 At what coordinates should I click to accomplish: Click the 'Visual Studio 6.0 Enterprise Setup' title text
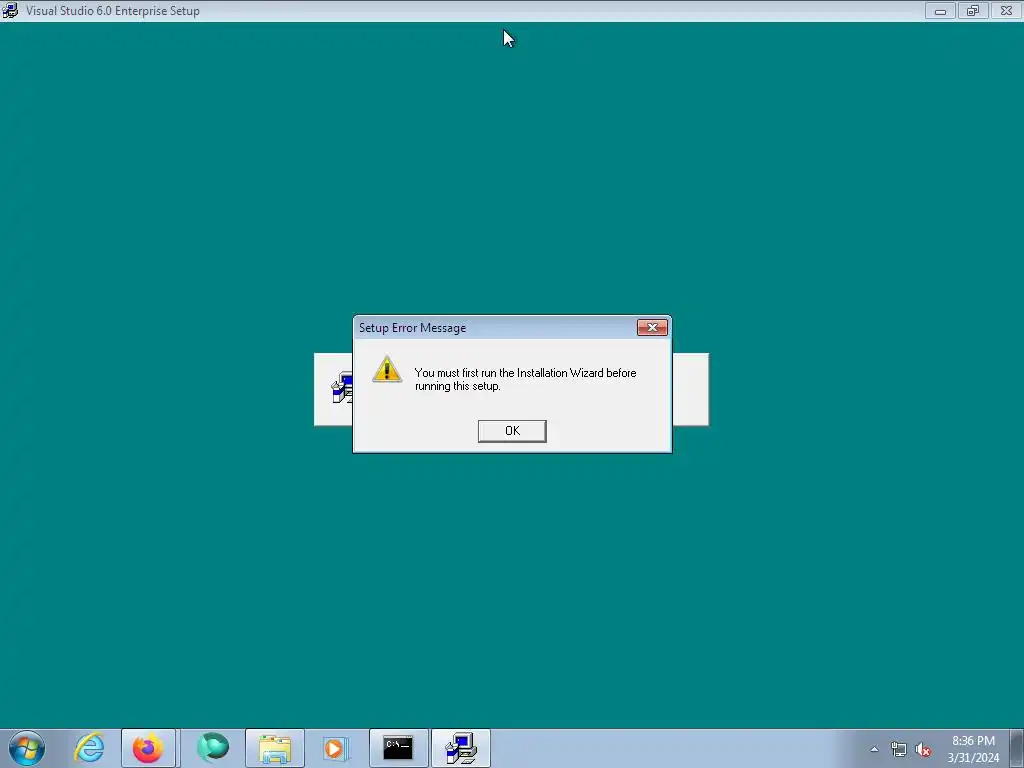tap(112, 11)
